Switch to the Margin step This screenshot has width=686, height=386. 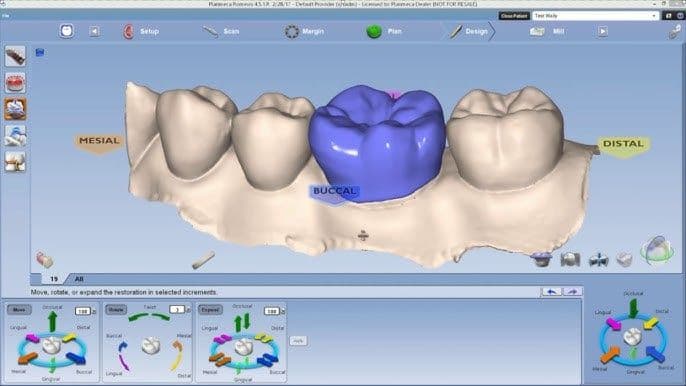point(304,32)
